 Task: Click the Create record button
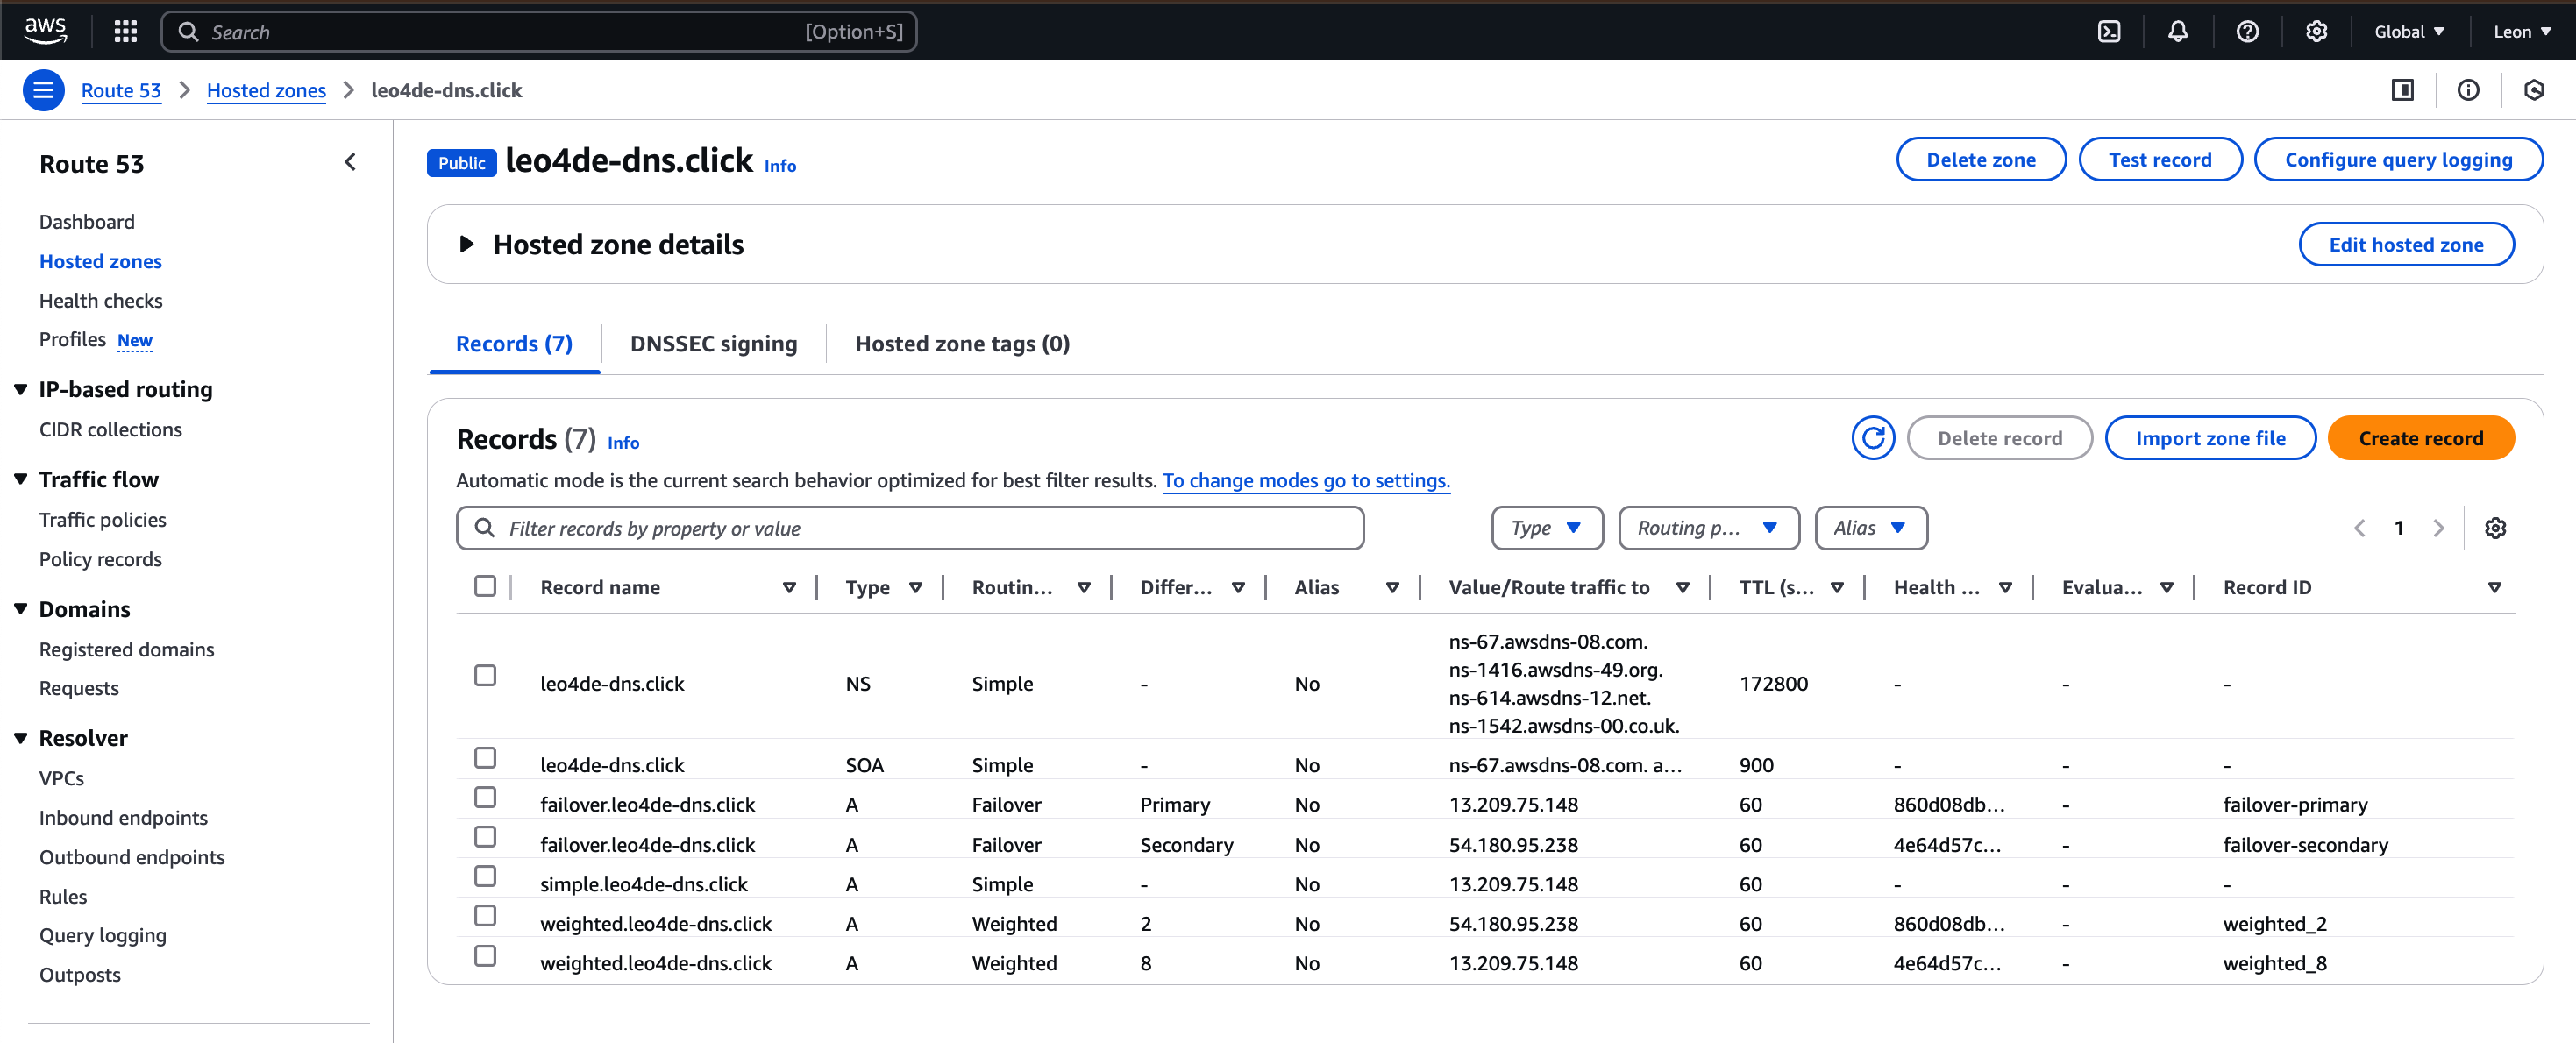click(x=2420, y=438)
